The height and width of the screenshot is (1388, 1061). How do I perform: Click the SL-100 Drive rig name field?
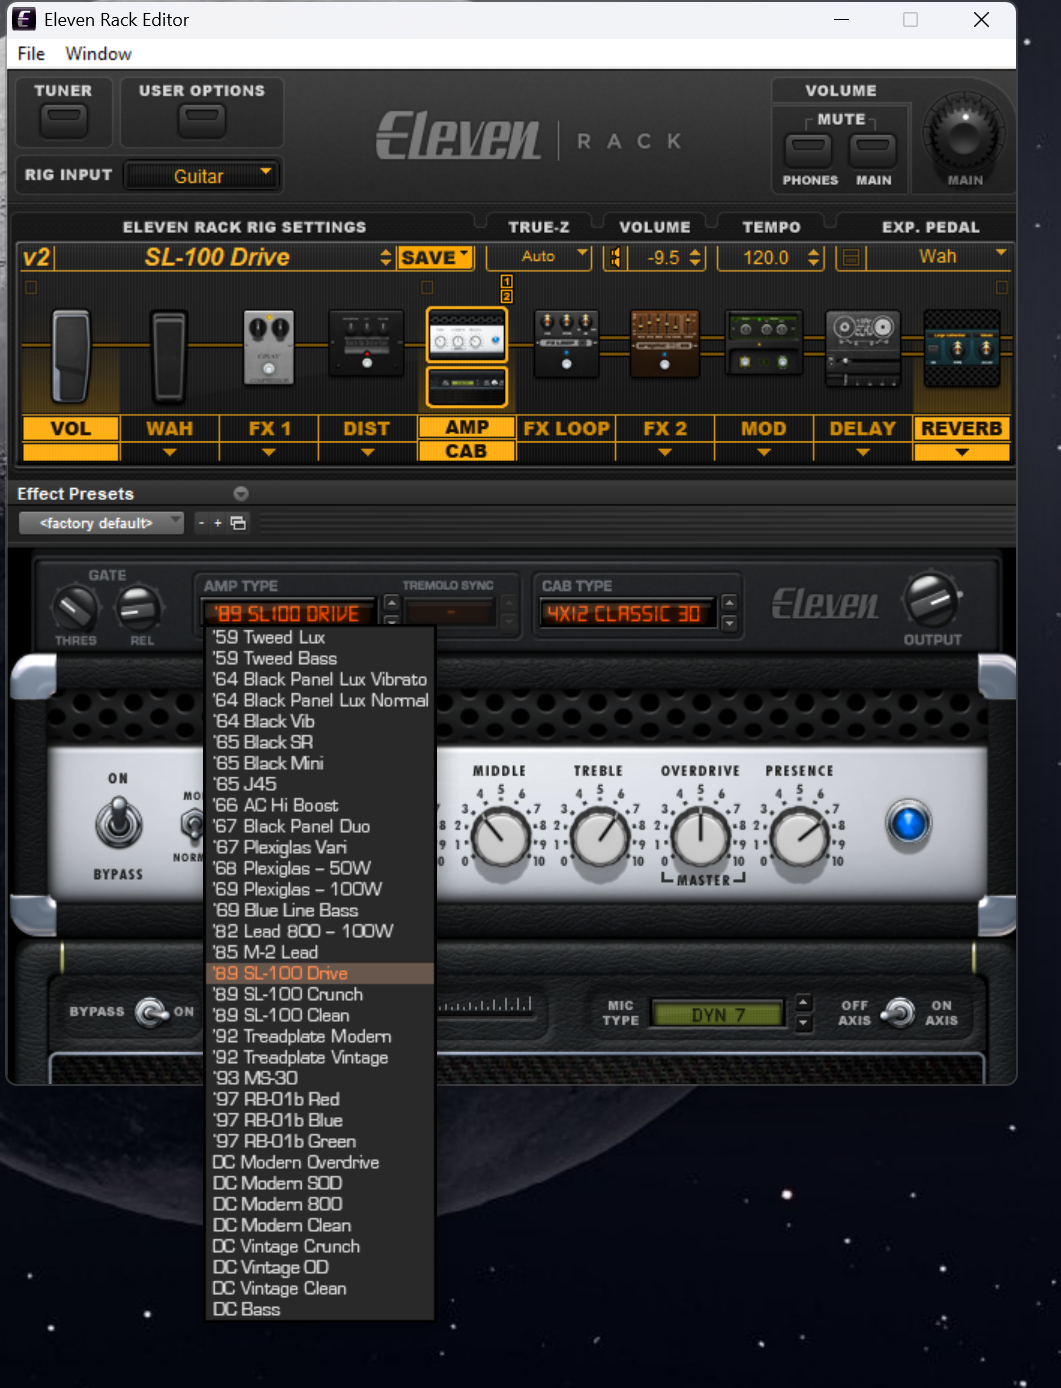(217, 258)
